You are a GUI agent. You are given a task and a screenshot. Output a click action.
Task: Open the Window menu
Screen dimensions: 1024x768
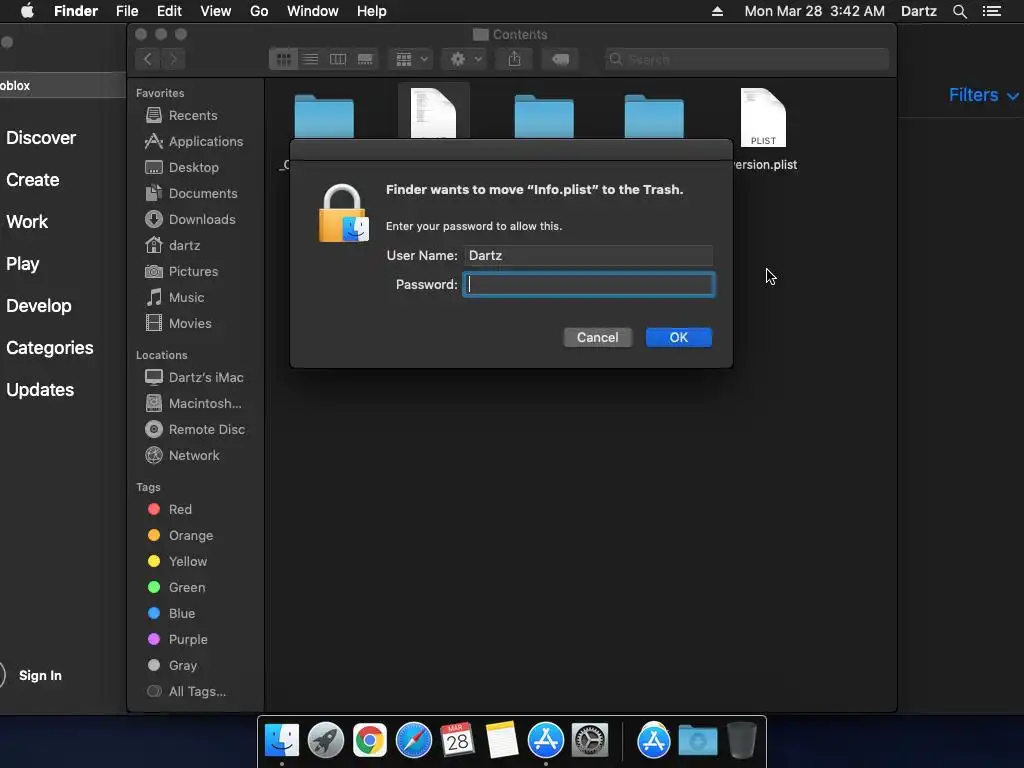[313, 11]
